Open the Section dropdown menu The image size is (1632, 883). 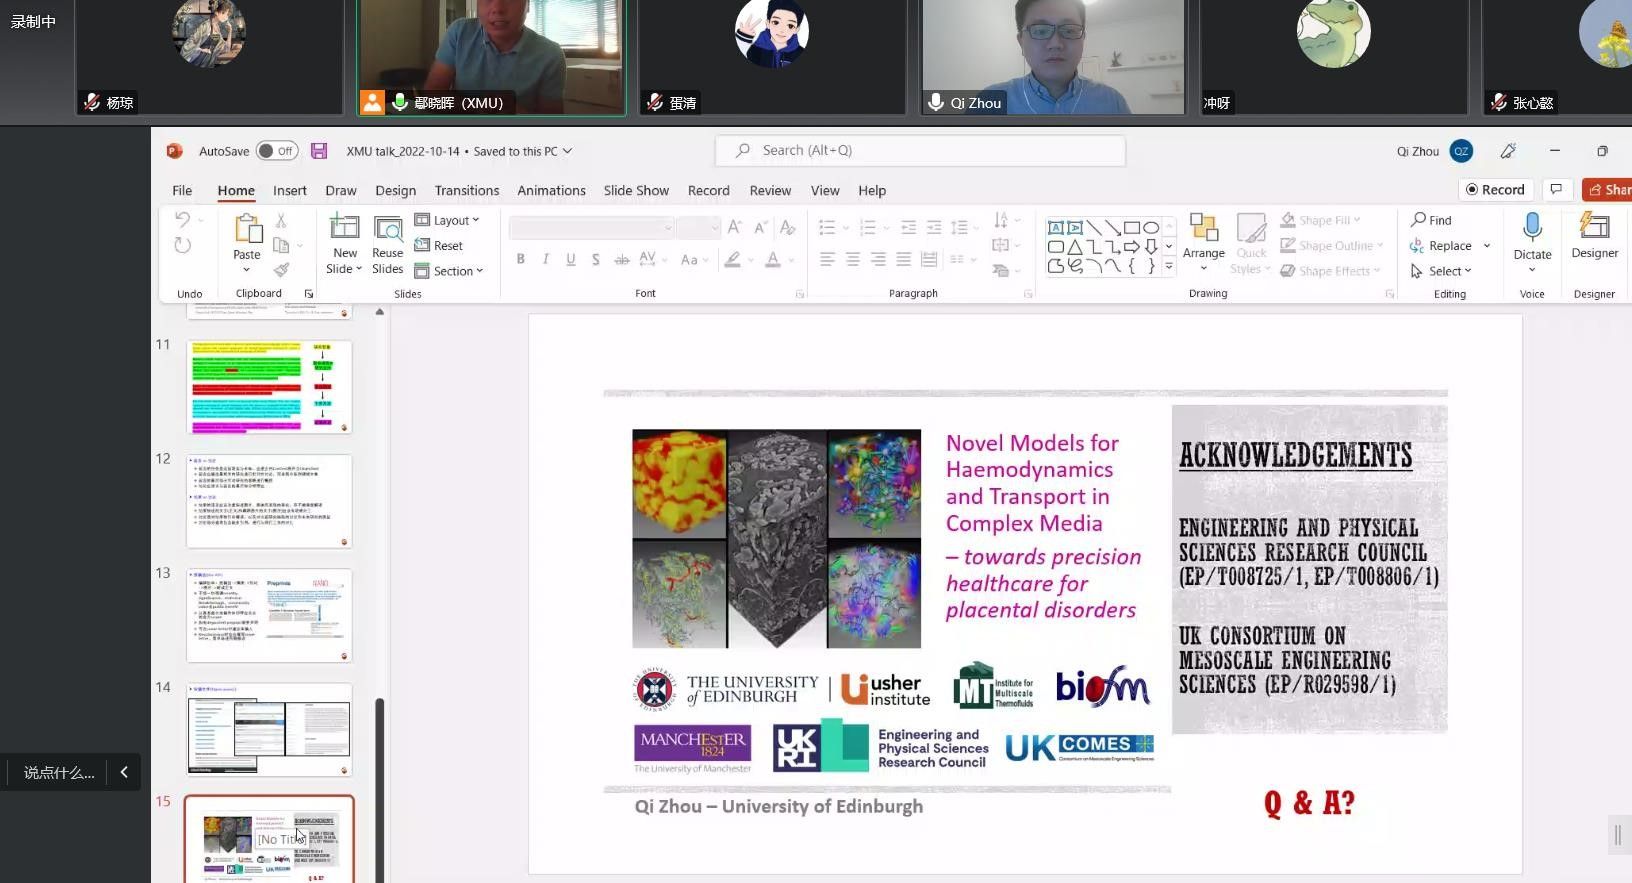coord(450,271)
